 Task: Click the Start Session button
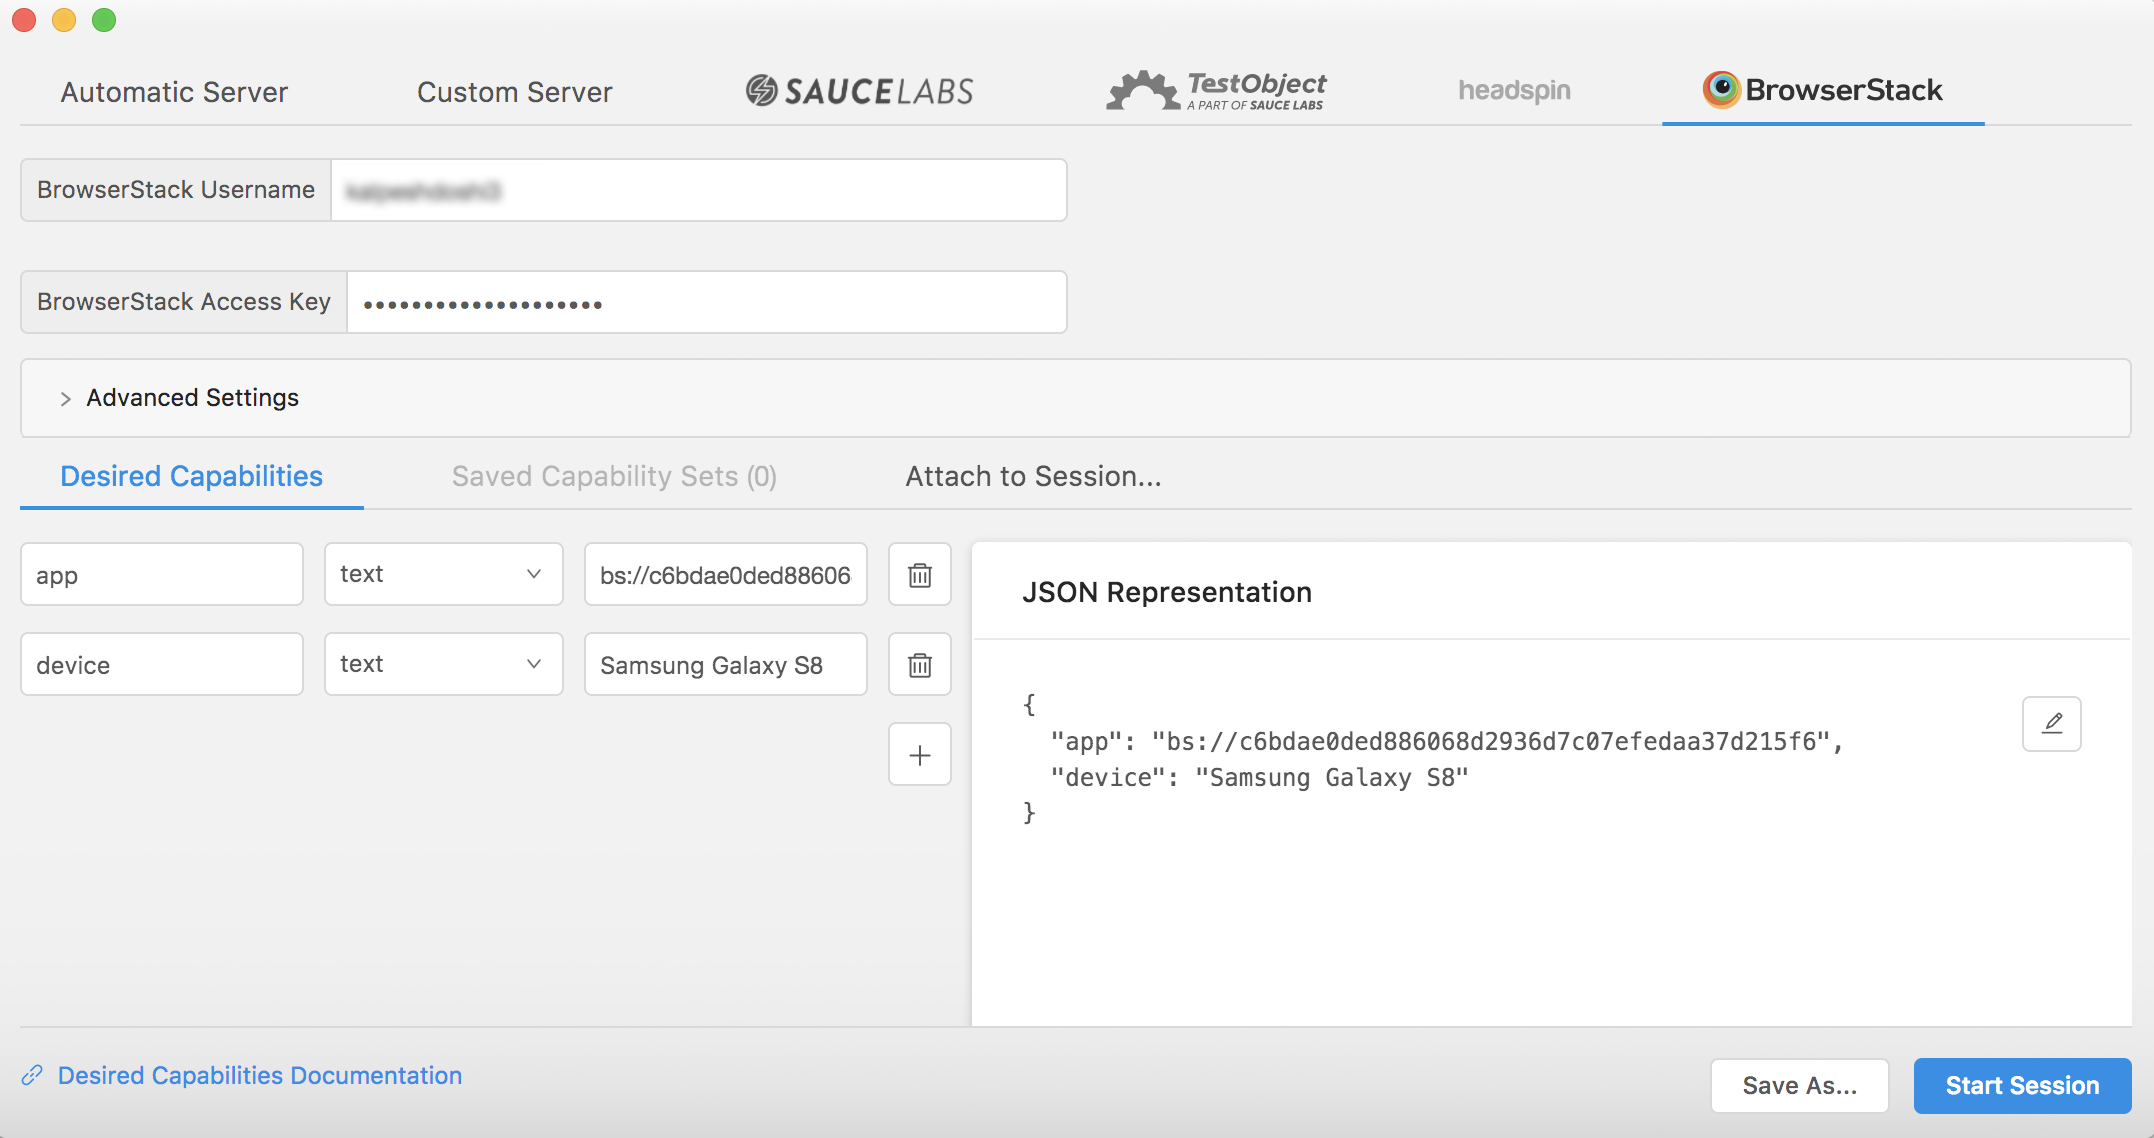(x=2022, y=1085)
